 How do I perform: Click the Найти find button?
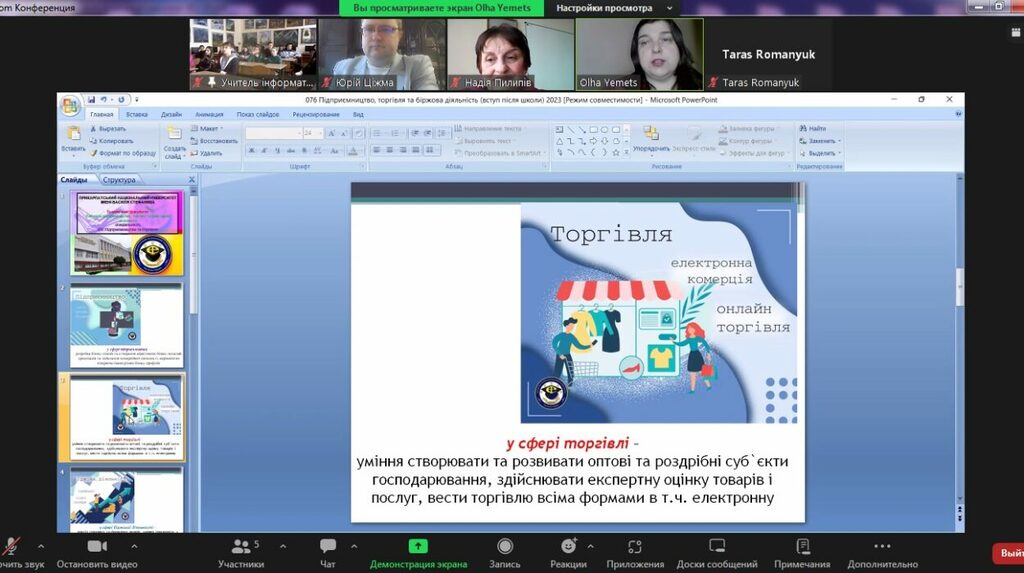tap(817, 129)
